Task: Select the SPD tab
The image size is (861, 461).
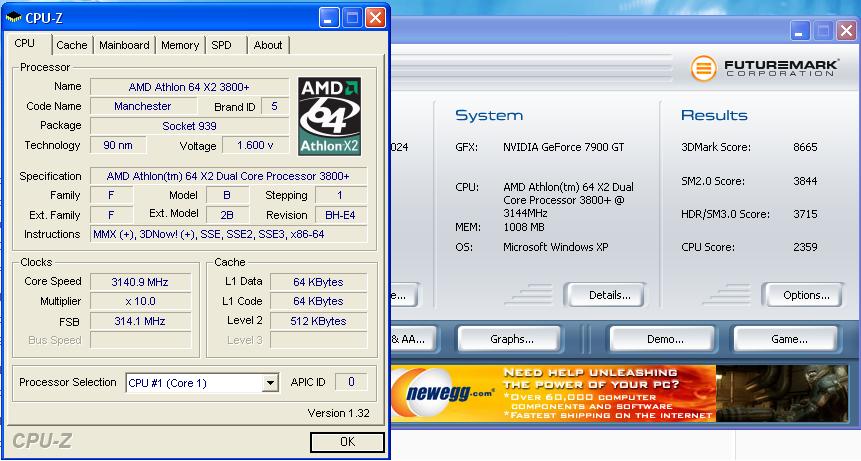Action: click(x=221, y=45)
